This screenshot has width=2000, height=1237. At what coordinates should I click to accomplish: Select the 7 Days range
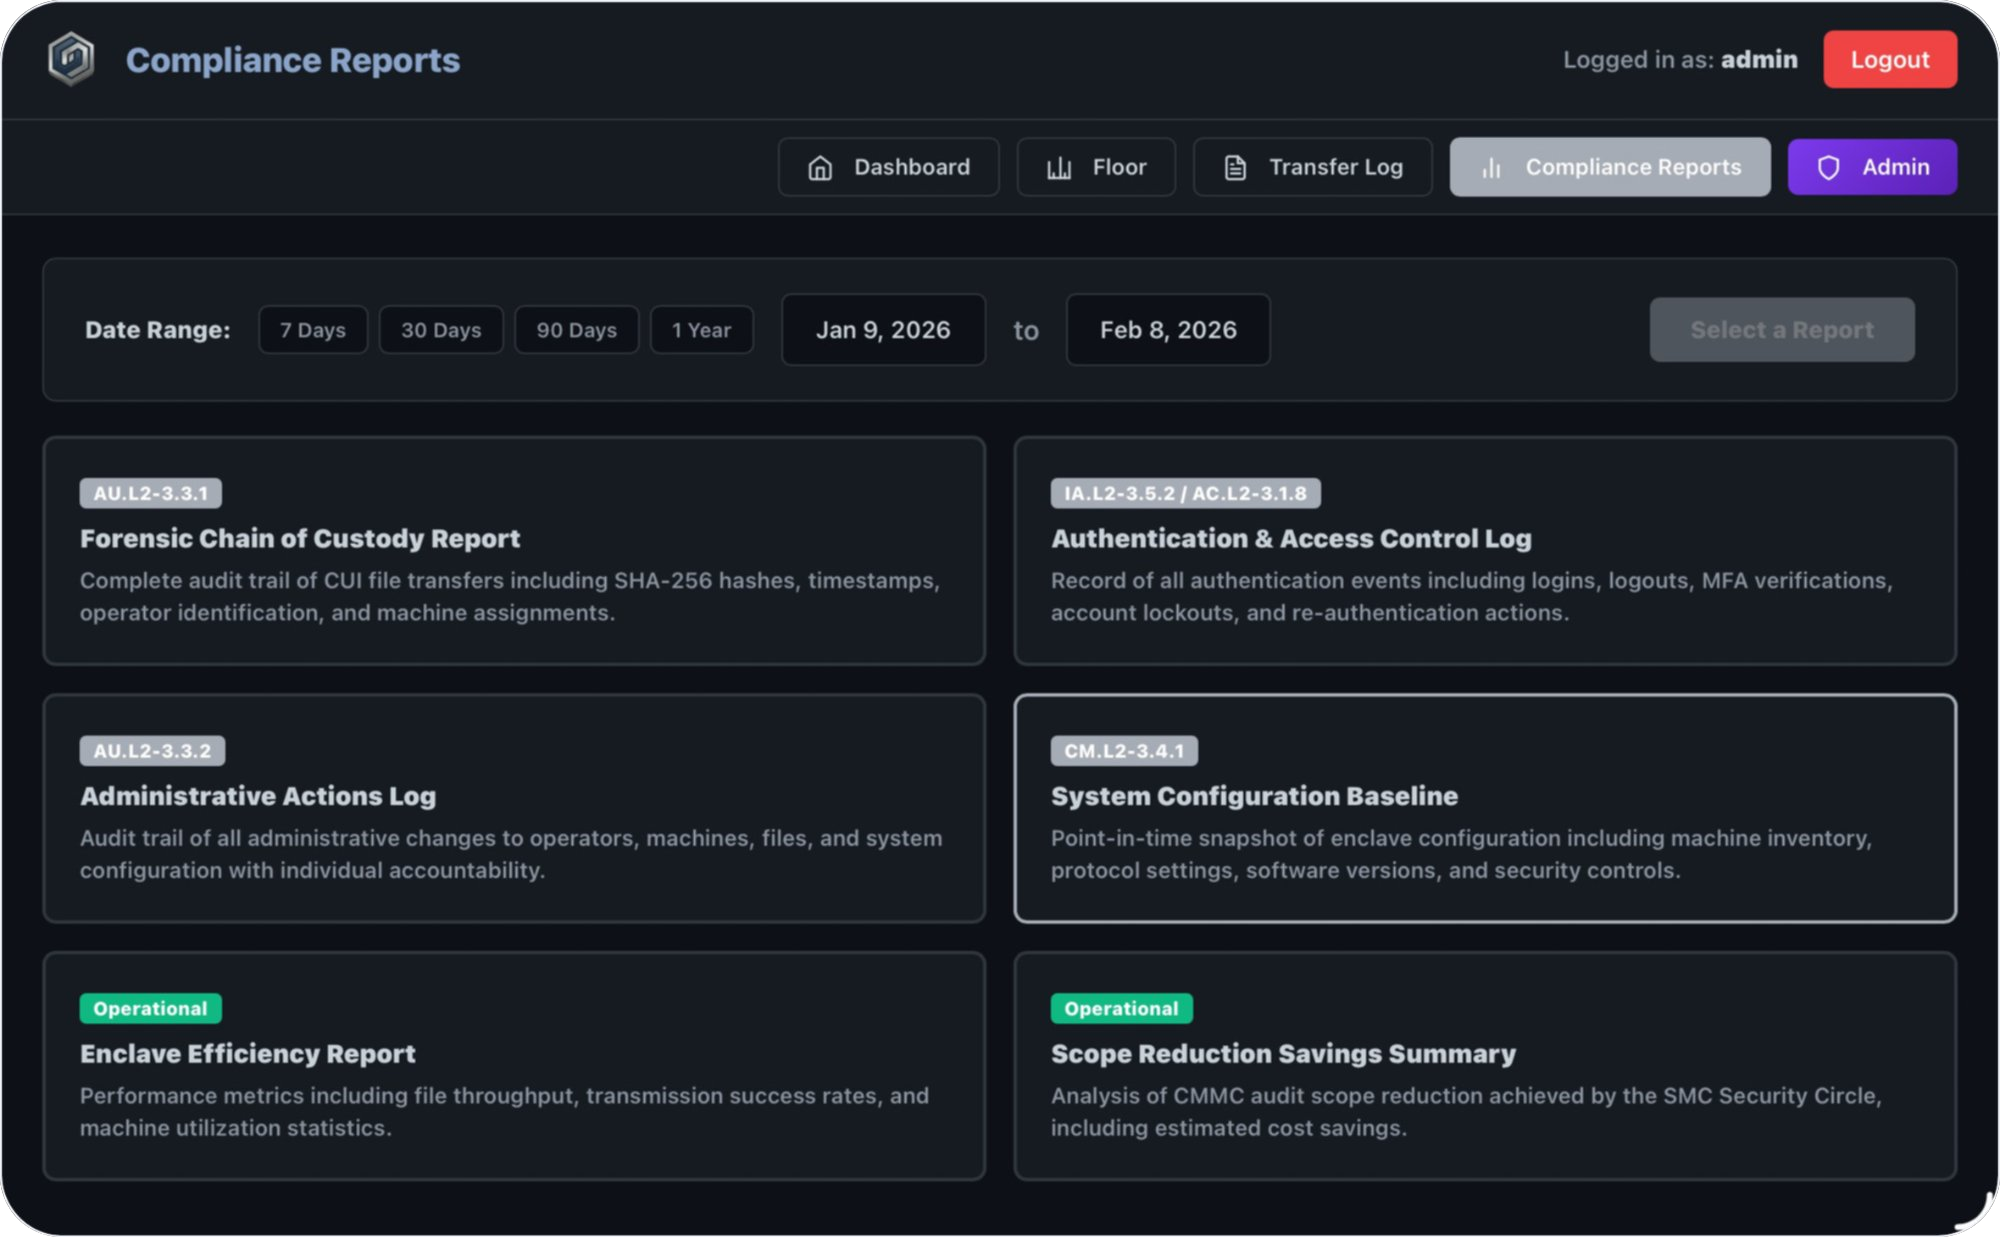tap(313, 330)
